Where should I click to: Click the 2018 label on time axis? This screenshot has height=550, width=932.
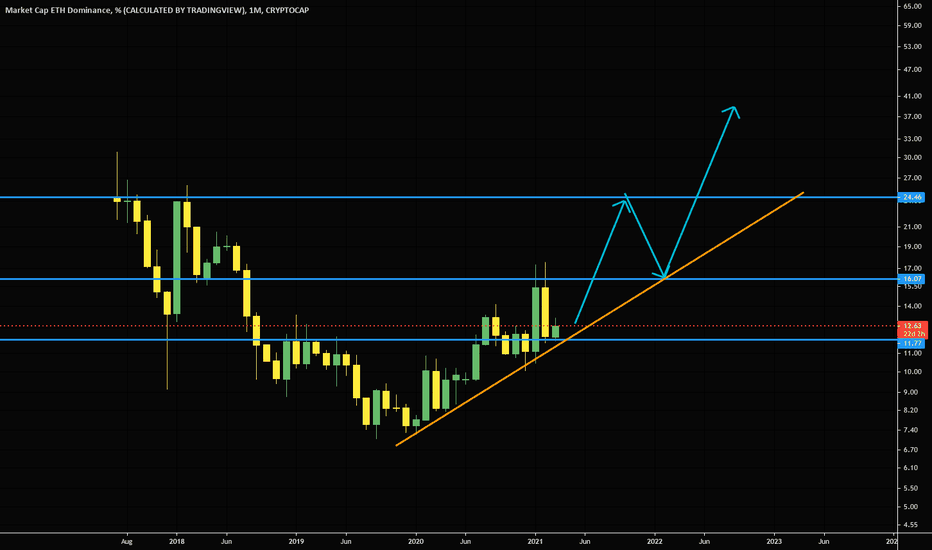tap(177, 542)
